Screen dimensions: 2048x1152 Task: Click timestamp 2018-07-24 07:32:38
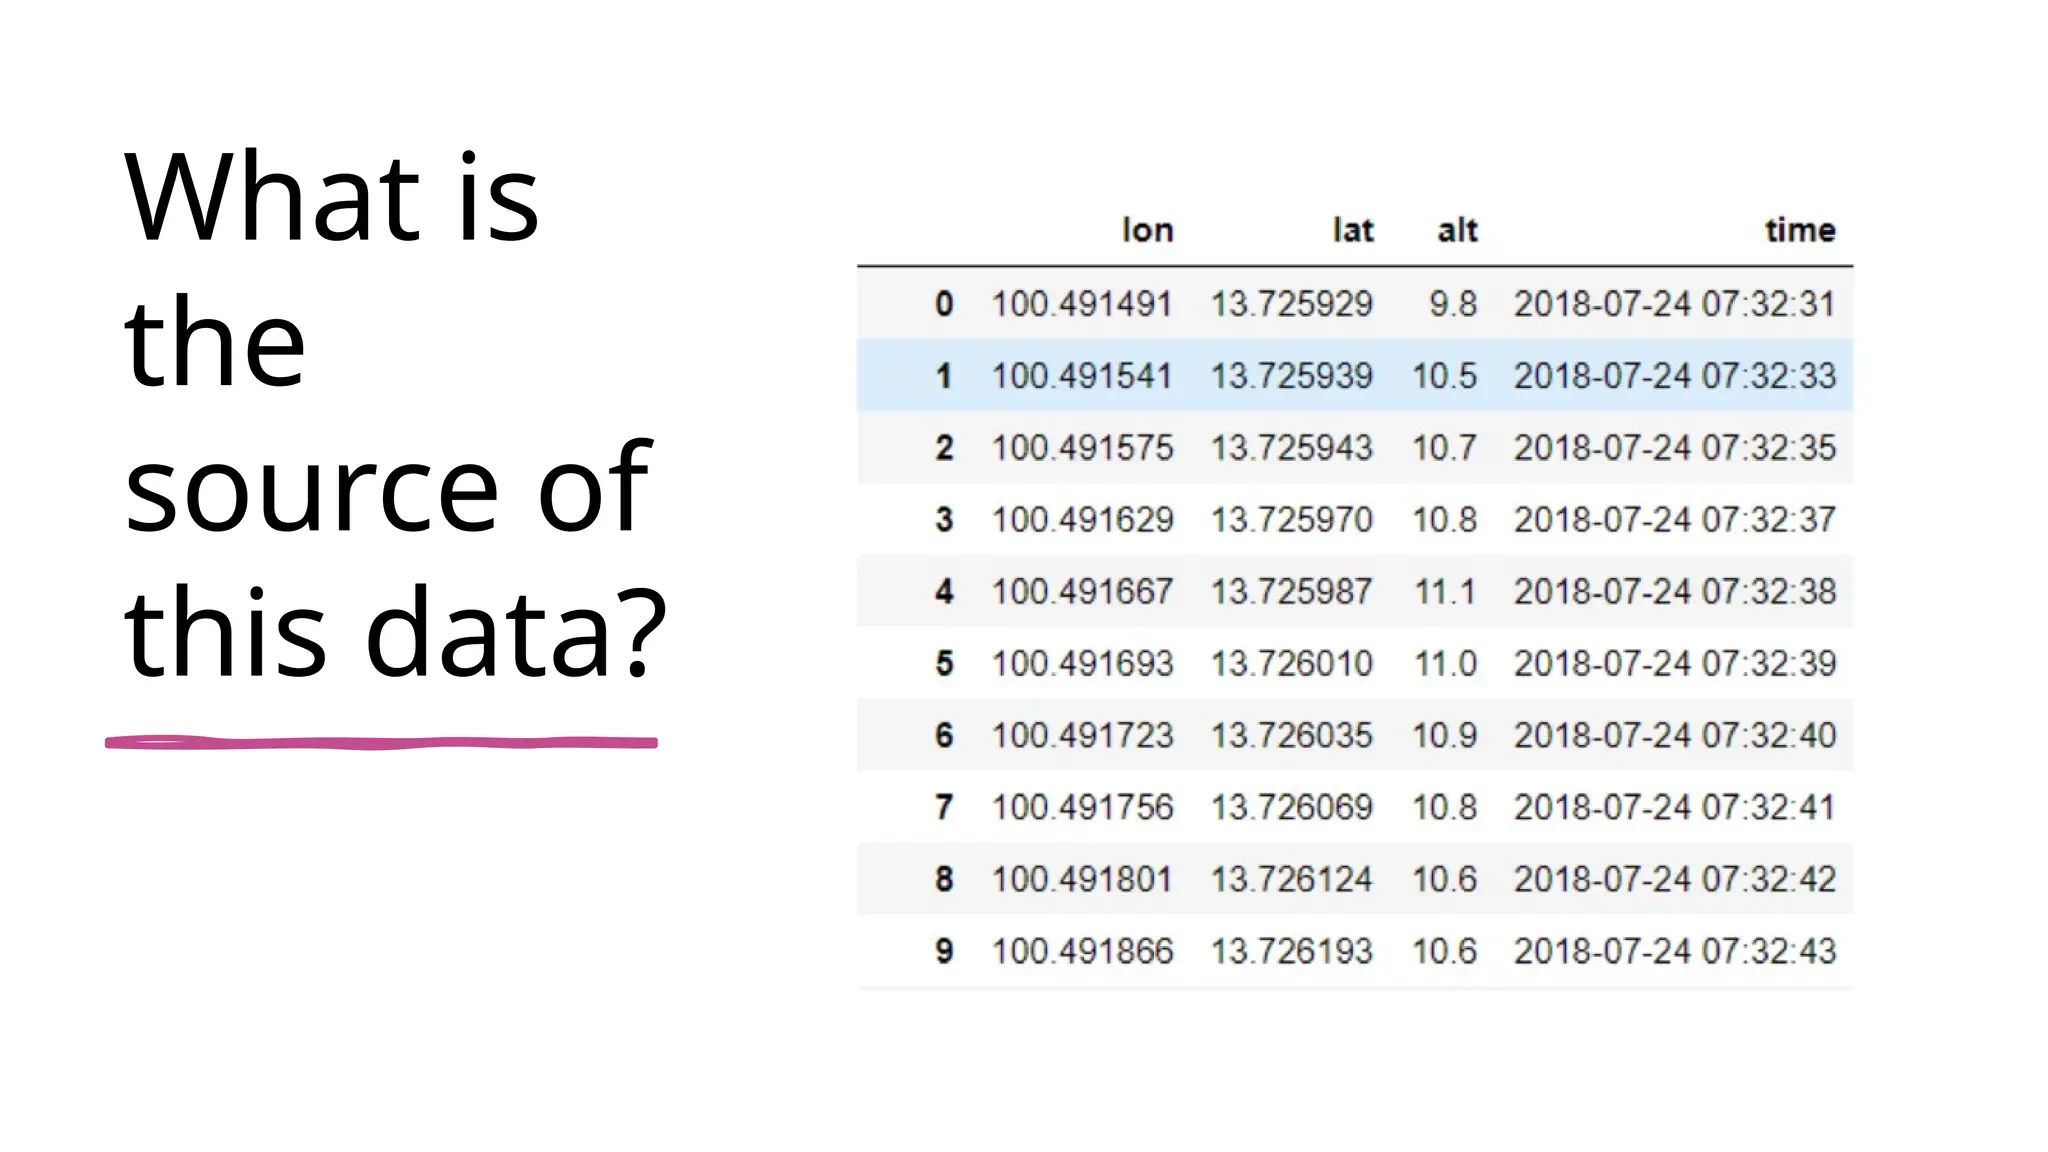click(1675, 591)
